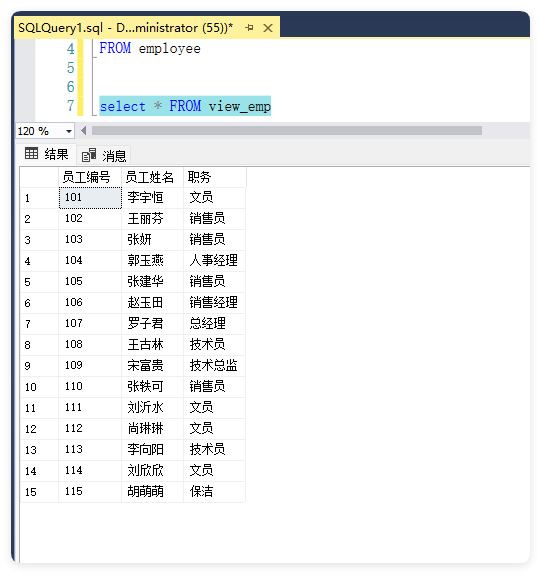The width and height of the screenshot is (541, 574).
Task: Select cell 王丽芬
Action: point(152,219)
